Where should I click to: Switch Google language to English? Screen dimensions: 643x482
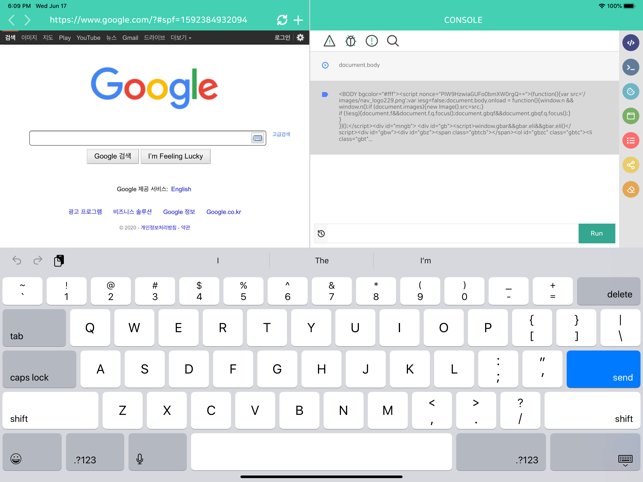point(181,189)
